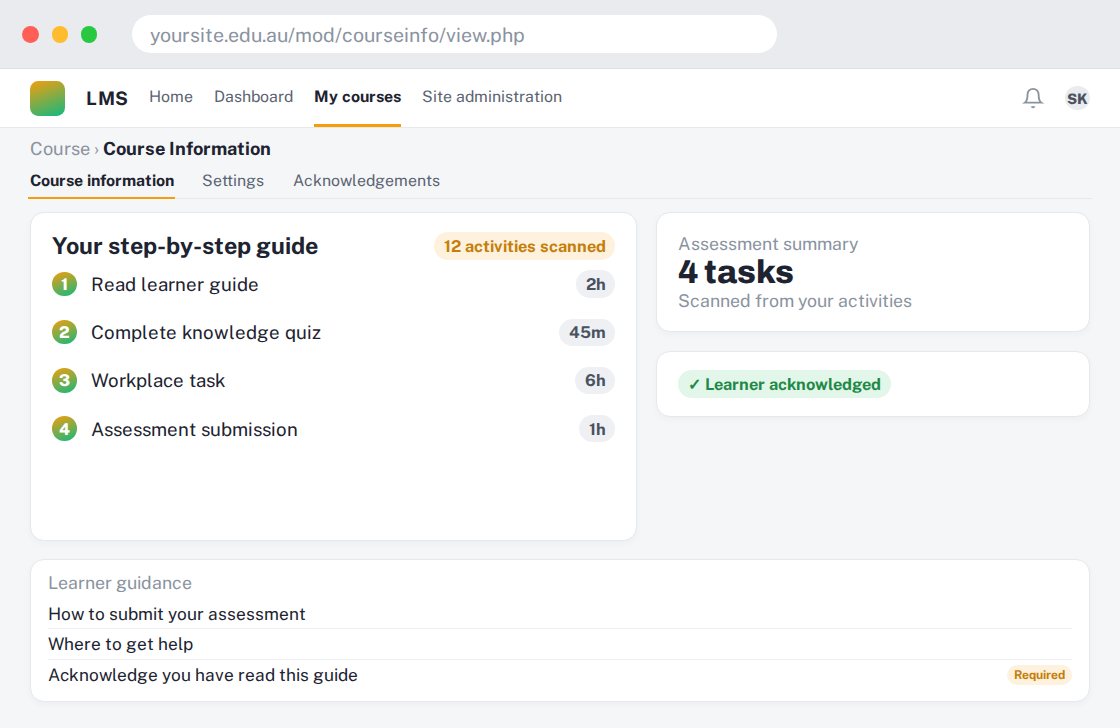Open Complete knowledge quiz step
The width and height of the screenshot is (1120, 728).
(x=333, y=332)
